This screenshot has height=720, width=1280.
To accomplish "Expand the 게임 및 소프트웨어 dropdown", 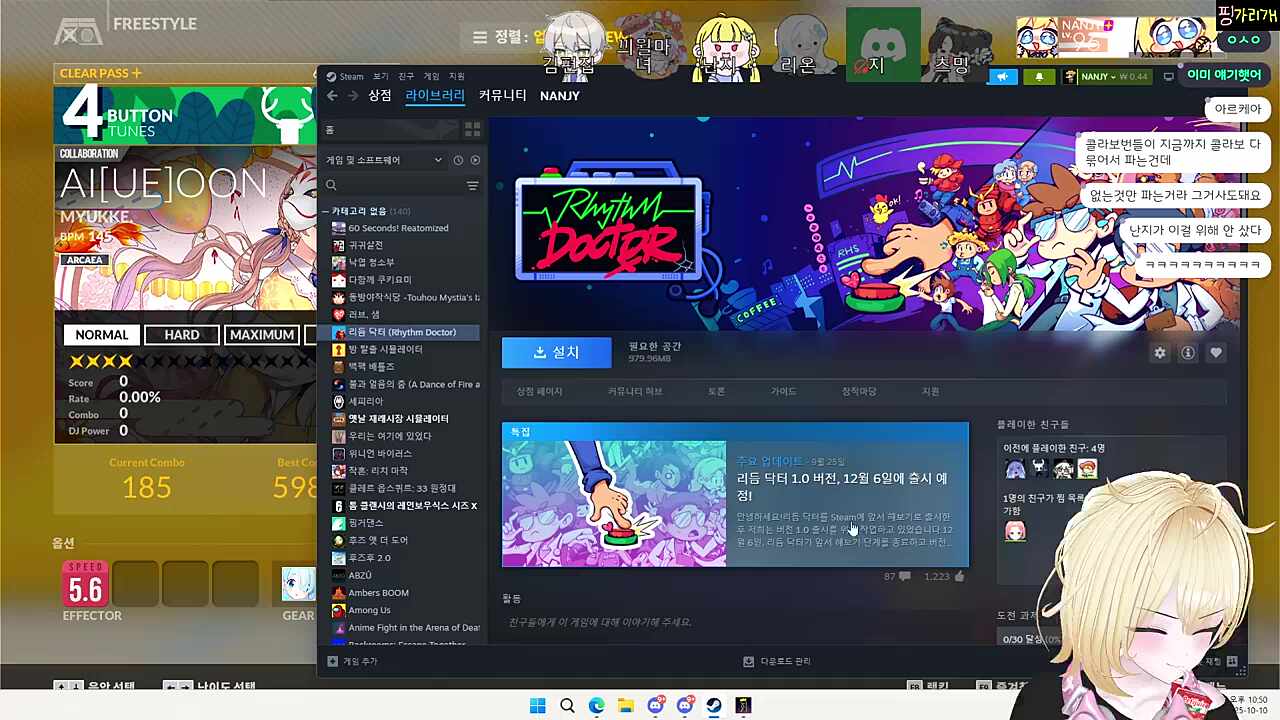I will (438, 160).
